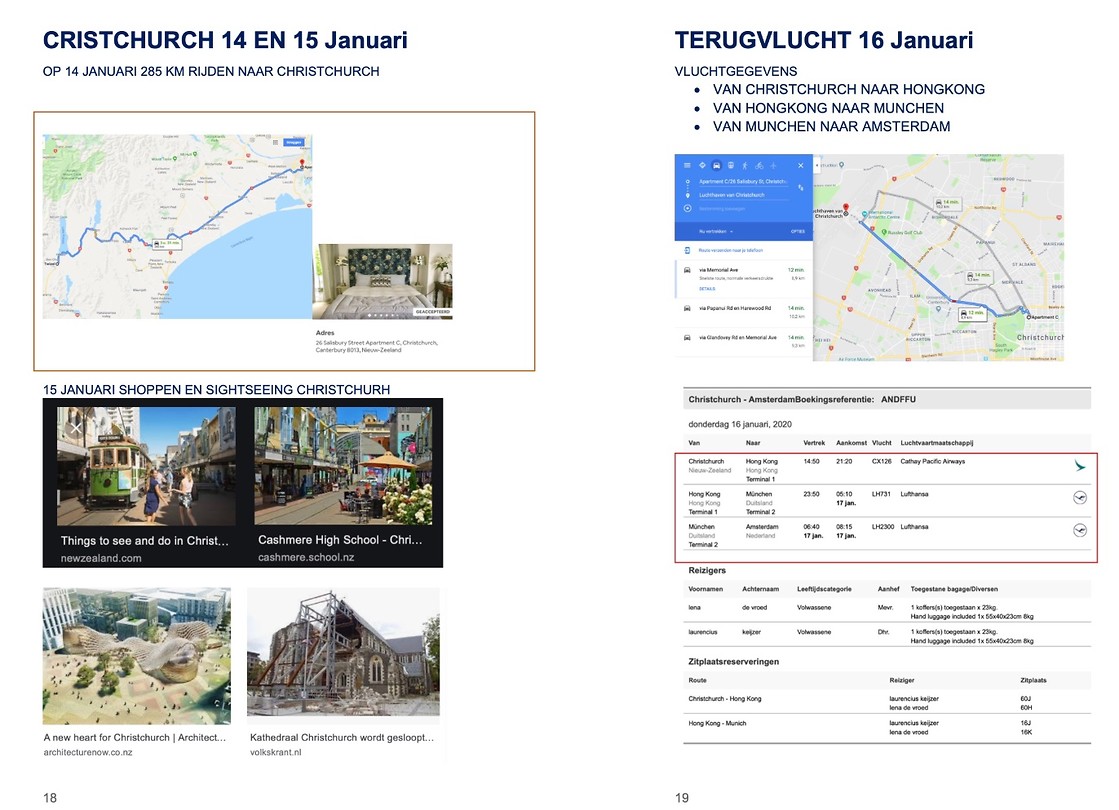Edit the Apartment C/26 Salisbury St start field
The height and width of the screenshot is (810, 1119).
click(743, 182)
